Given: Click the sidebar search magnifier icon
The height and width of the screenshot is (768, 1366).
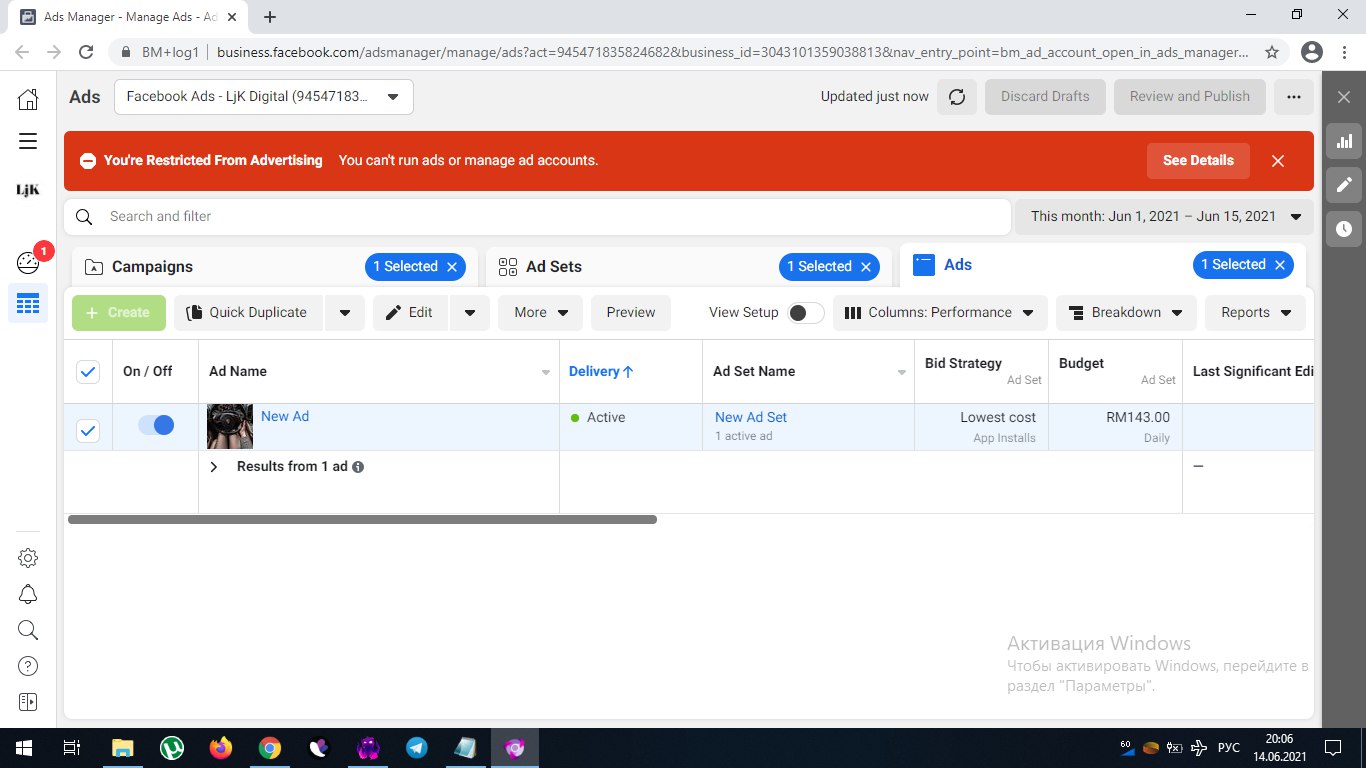Looking at the screenshot, I should 28,630.
